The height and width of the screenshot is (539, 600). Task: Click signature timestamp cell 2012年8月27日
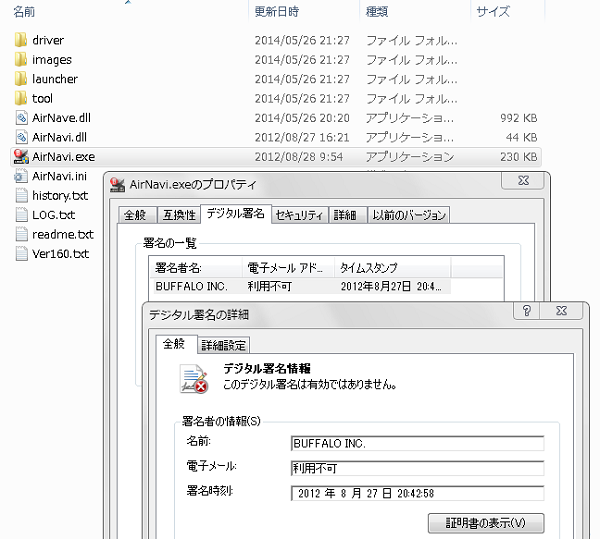click(x=391, y=286)
